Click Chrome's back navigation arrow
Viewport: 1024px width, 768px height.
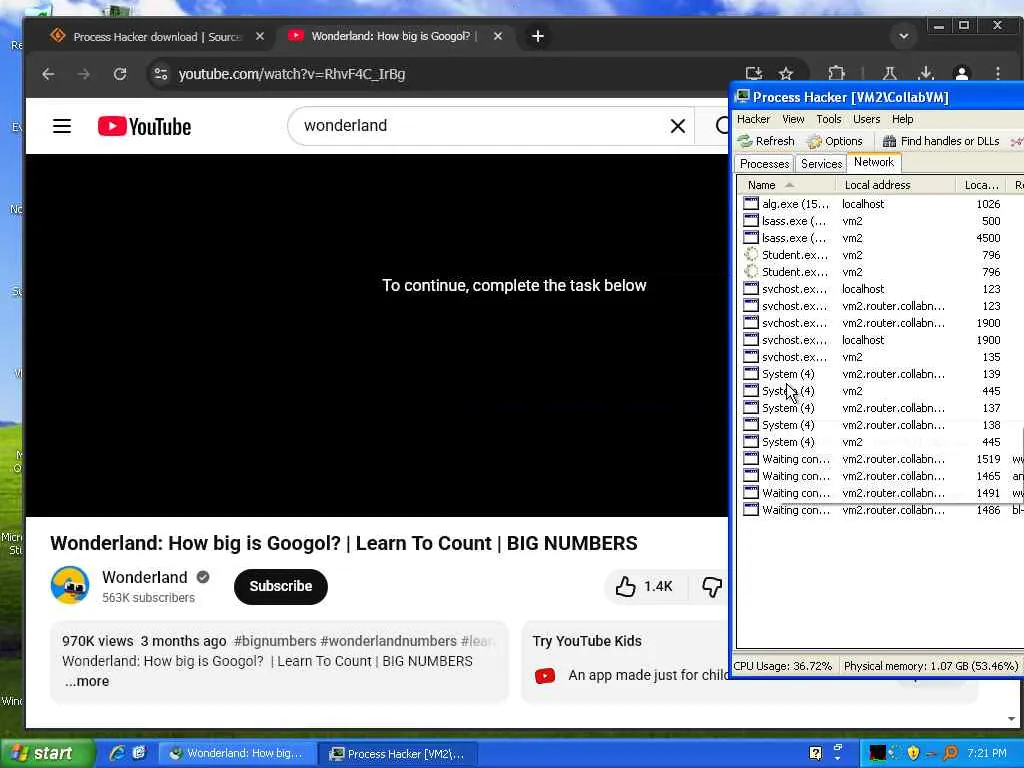click(48, 74)
